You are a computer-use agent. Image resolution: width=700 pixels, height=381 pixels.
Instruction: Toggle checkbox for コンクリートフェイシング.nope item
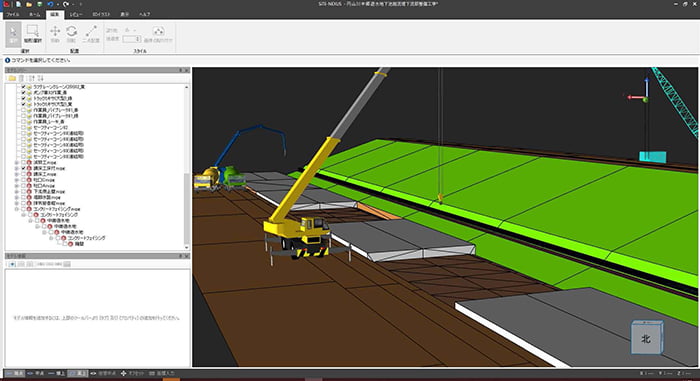click(24, 209)
